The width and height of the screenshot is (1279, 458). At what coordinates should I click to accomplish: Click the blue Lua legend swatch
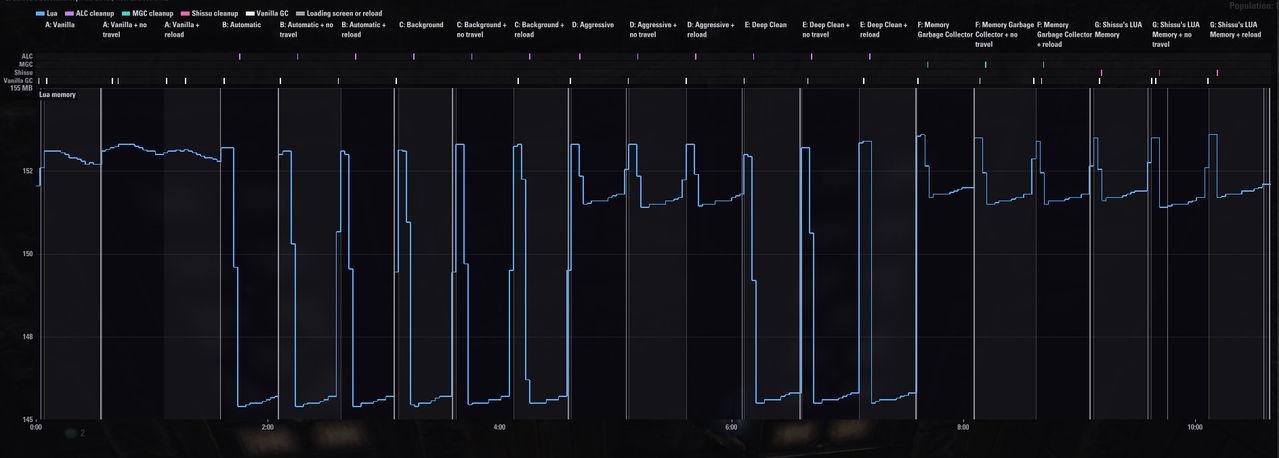(40, 13)
